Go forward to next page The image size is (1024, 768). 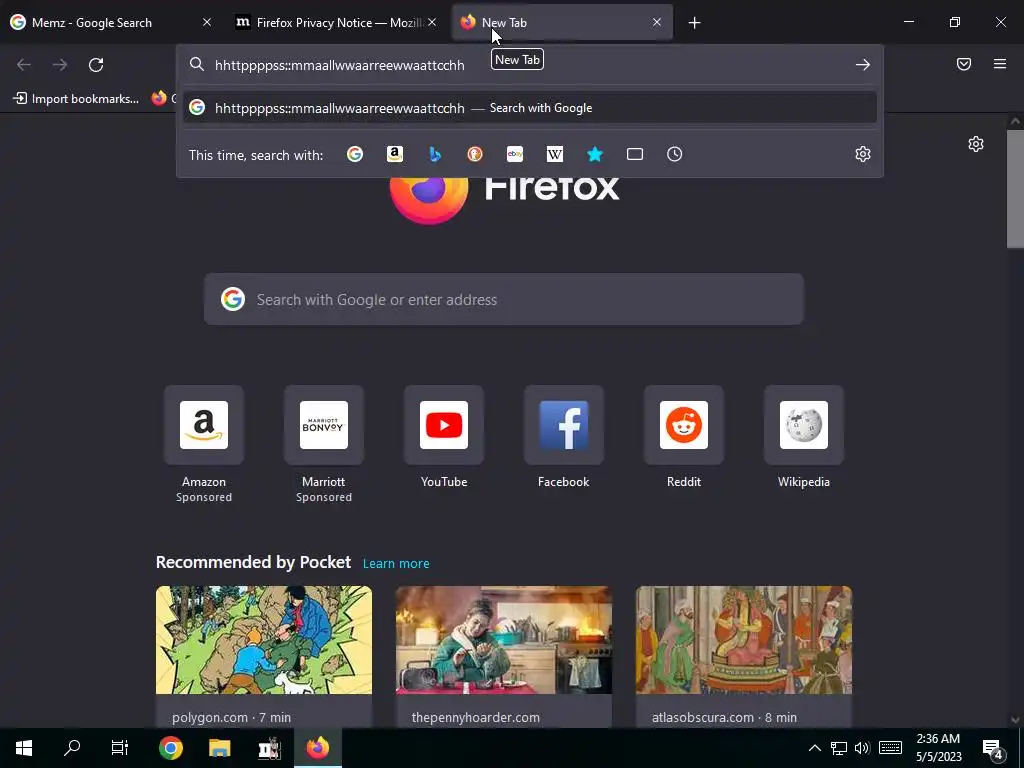tap(60, 65)
